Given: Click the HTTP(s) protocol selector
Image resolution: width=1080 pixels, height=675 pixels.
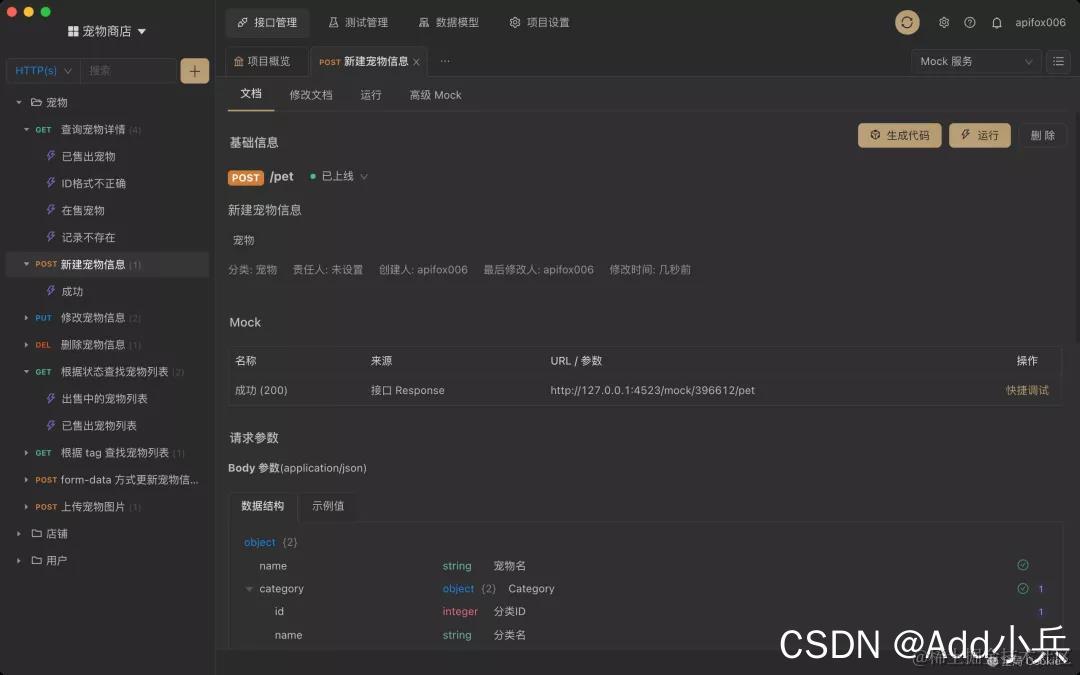Looking at the screenshot, I should (x=40, y=70).
